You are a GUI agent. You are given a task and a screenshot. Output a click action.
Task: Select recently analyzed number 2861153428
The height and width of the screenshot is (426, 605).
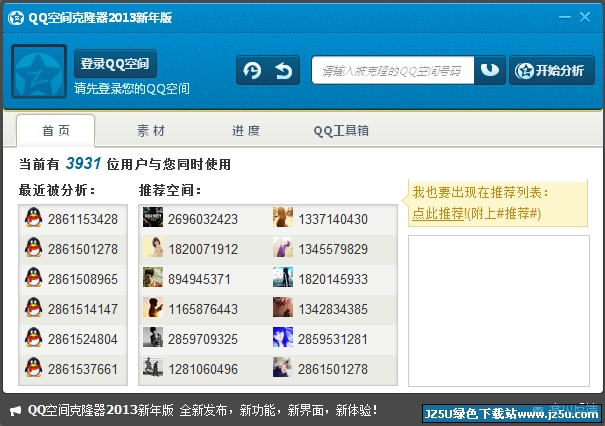coord(83,219)
